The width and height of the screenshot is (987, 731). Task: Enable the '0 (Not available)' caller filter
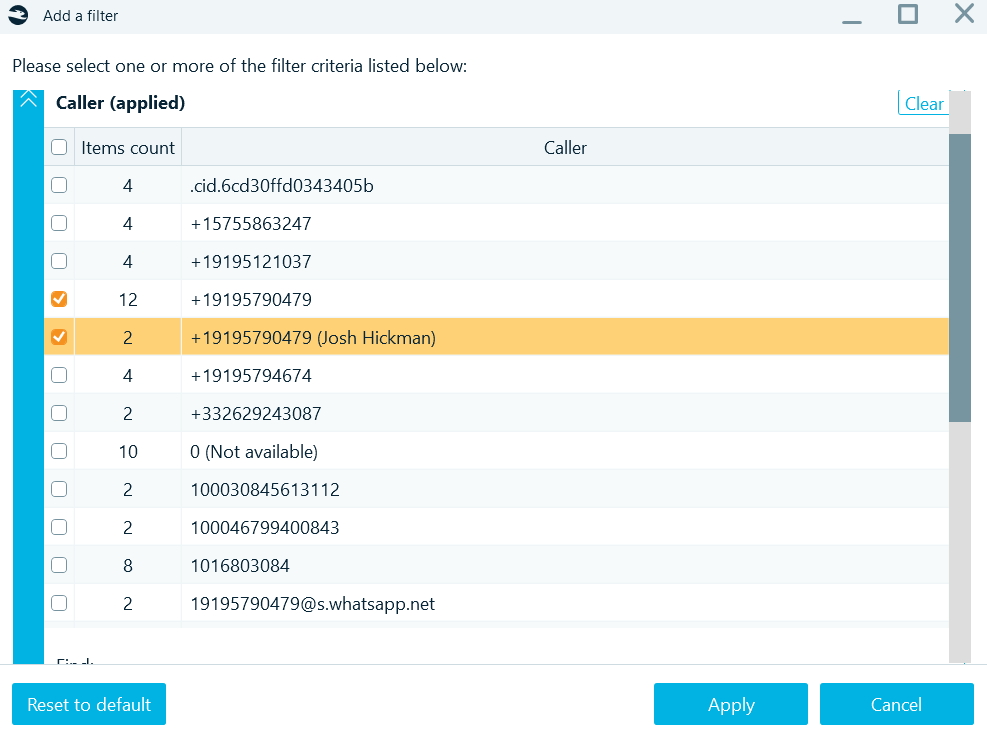click(58, 450)
